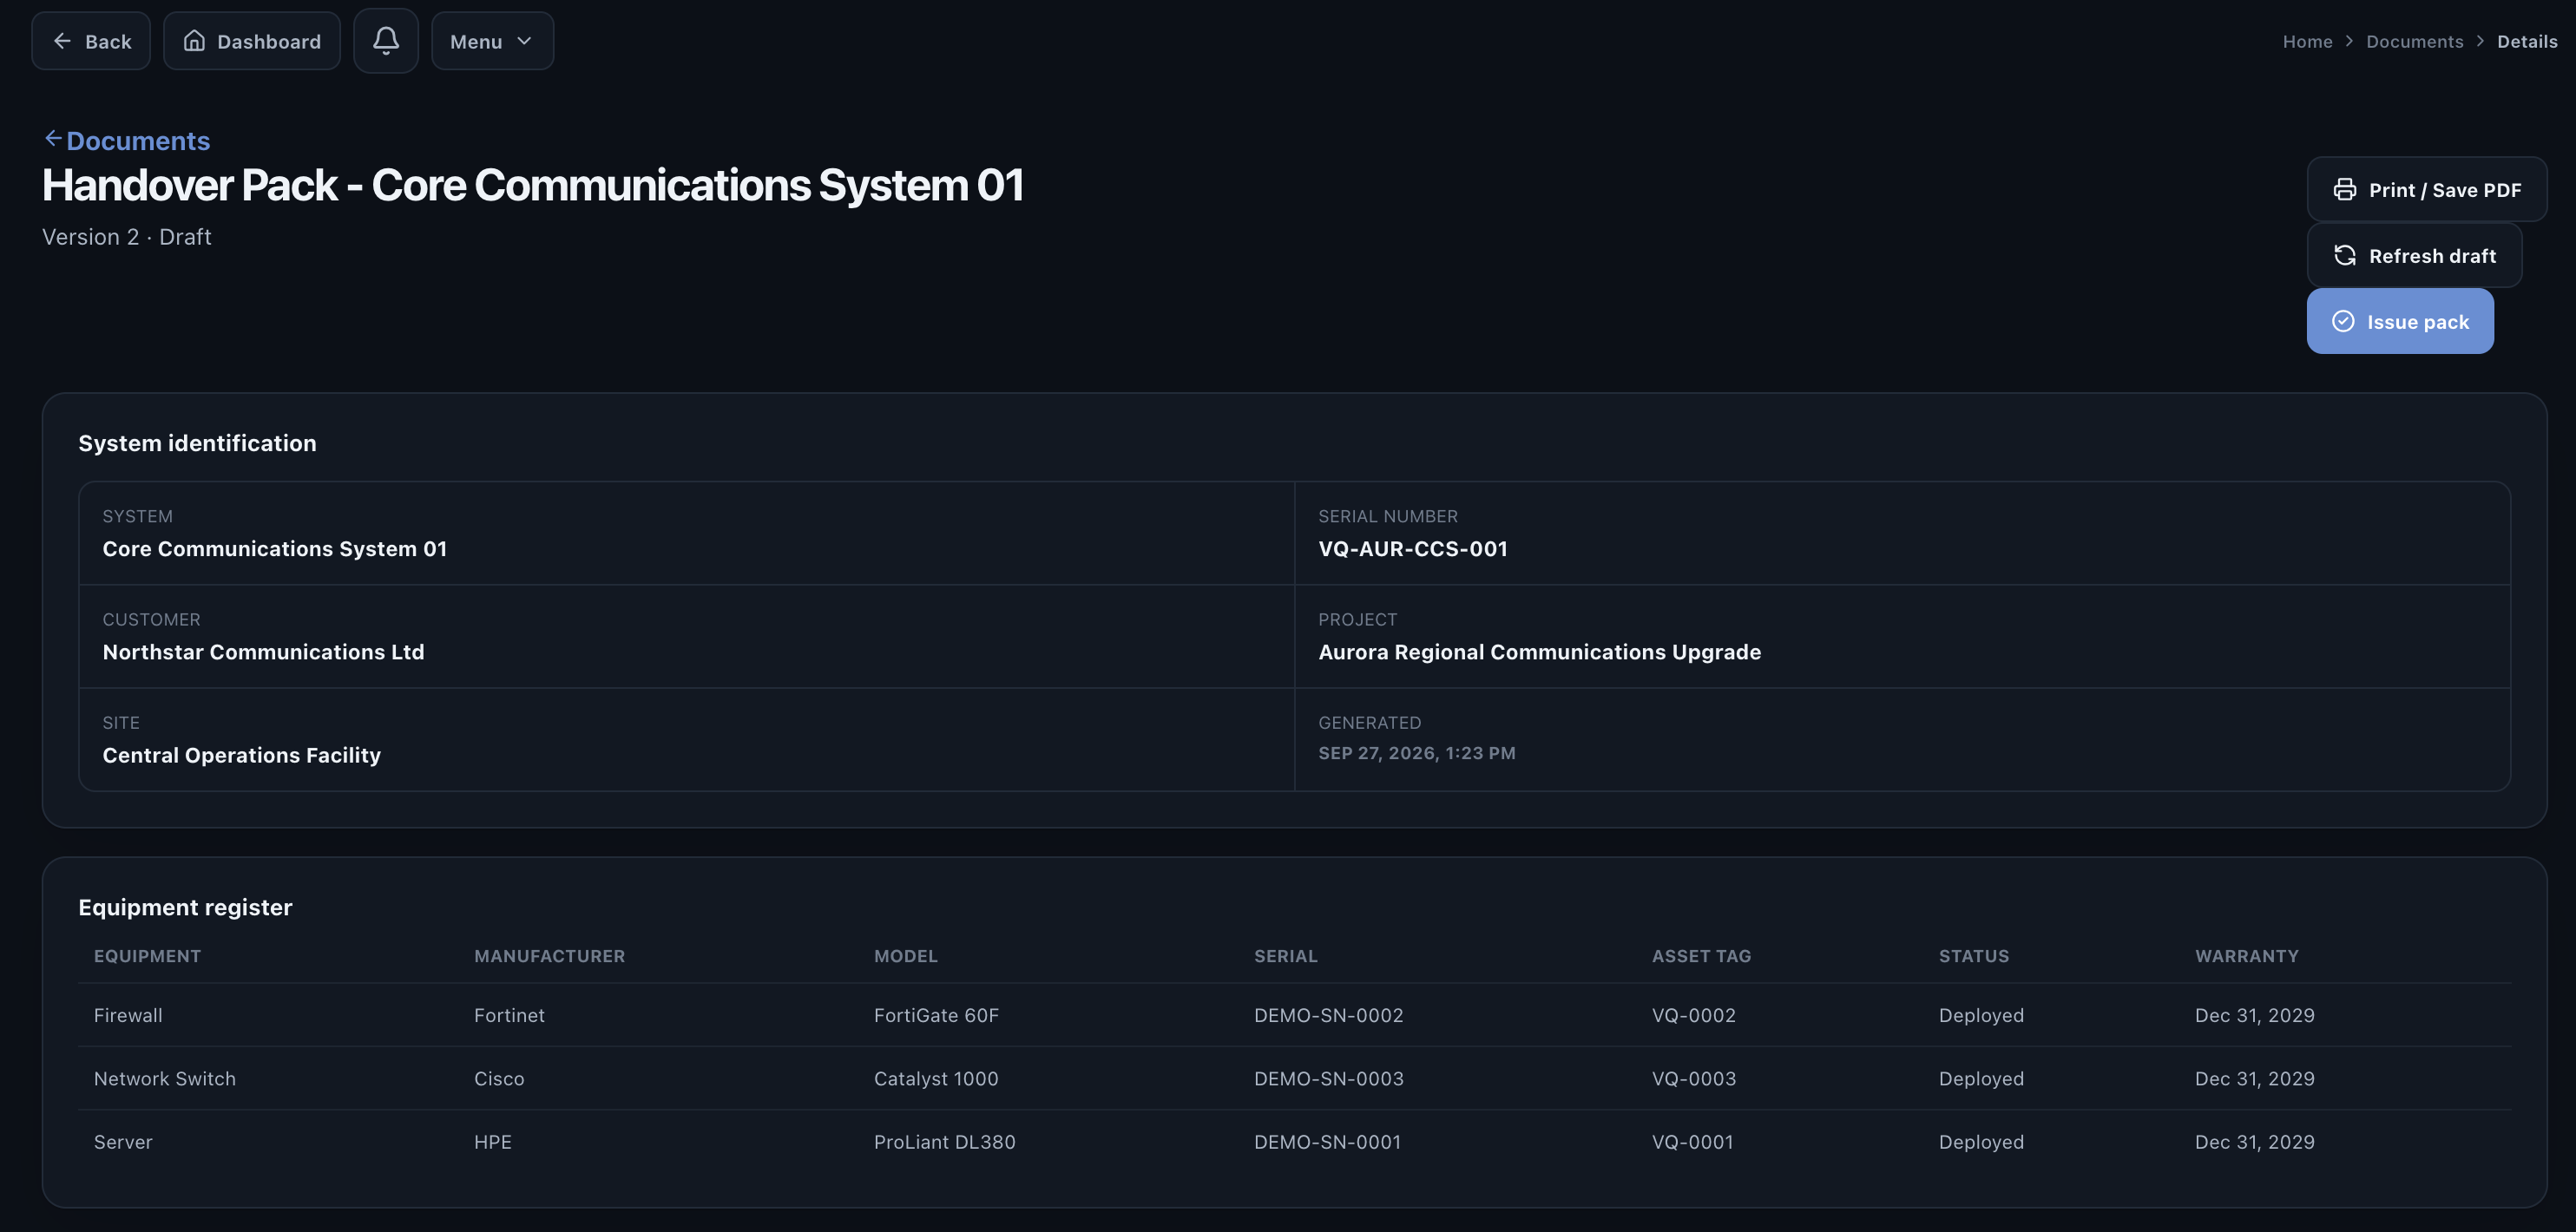
Task: Click the ProLiant DL380 model cell
Action: [944, 1142]
